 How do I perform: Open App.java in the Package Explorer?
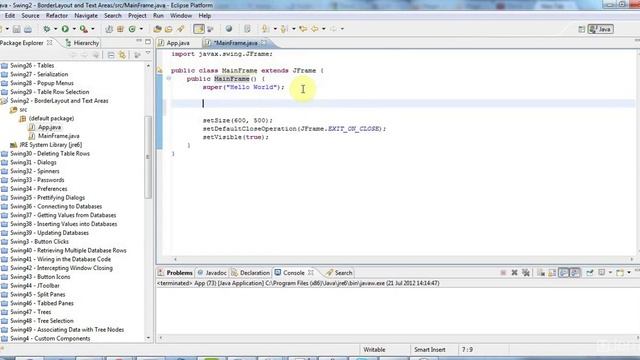pyautogui.click(x=49, y=127)
